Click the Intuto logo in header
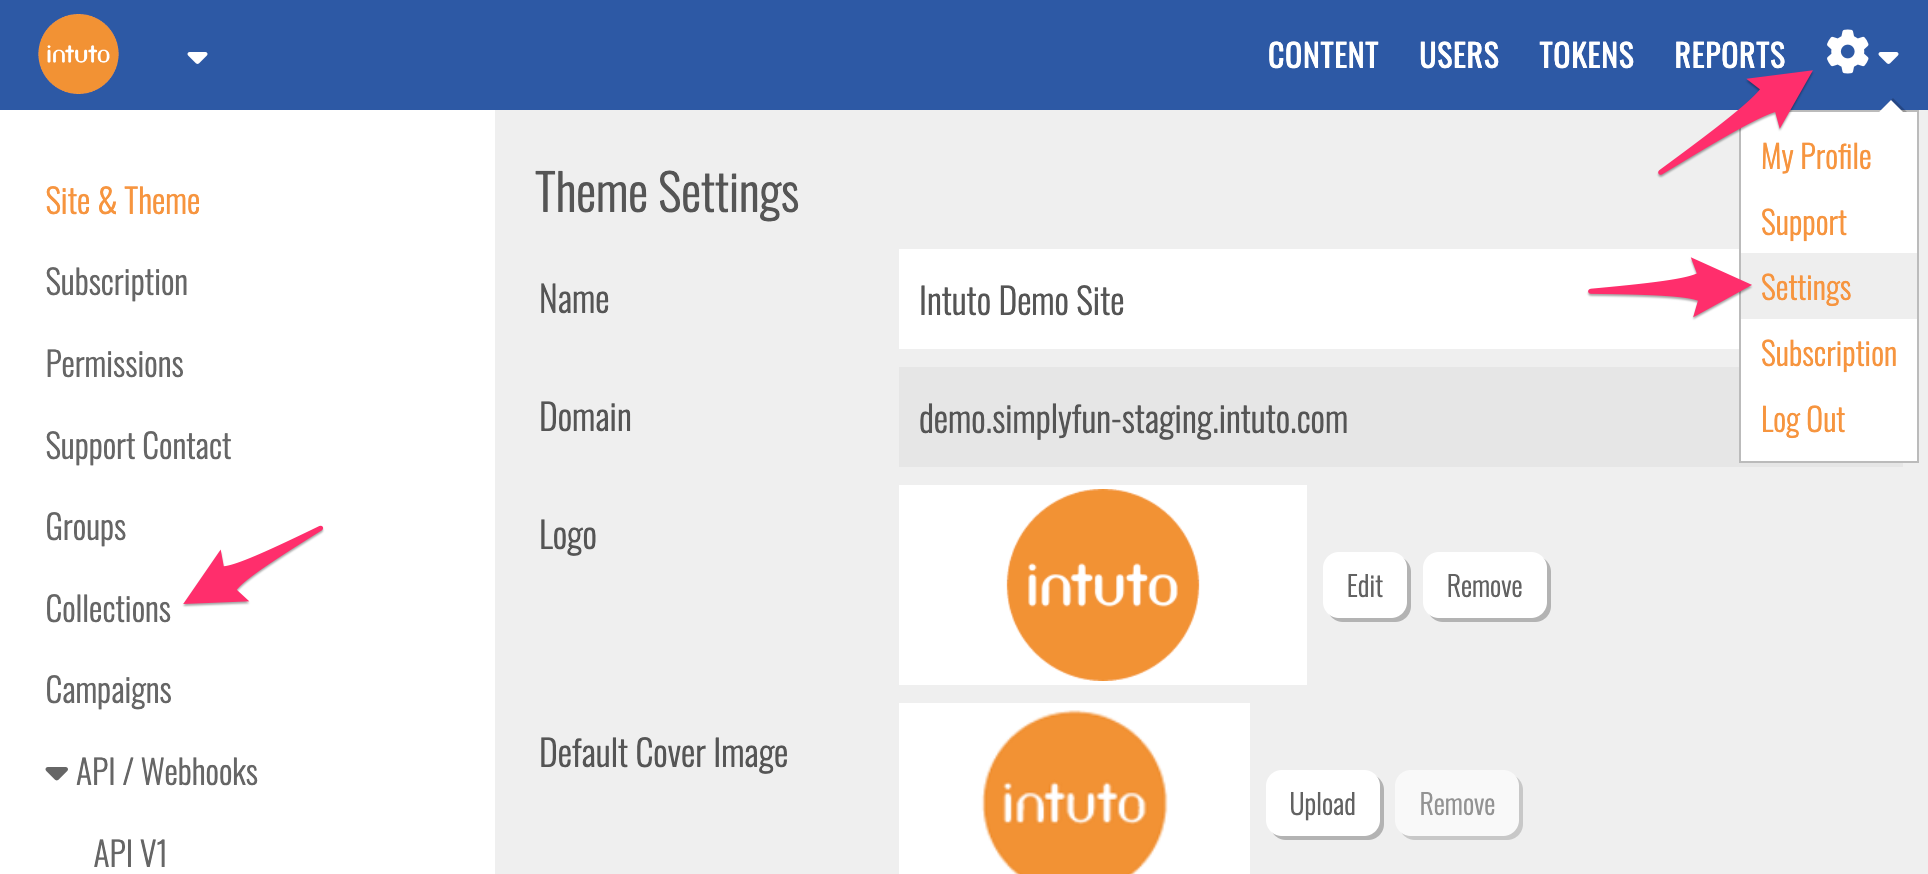The height and width of the screenshot is (874, 1928). [x=78, y=54]
